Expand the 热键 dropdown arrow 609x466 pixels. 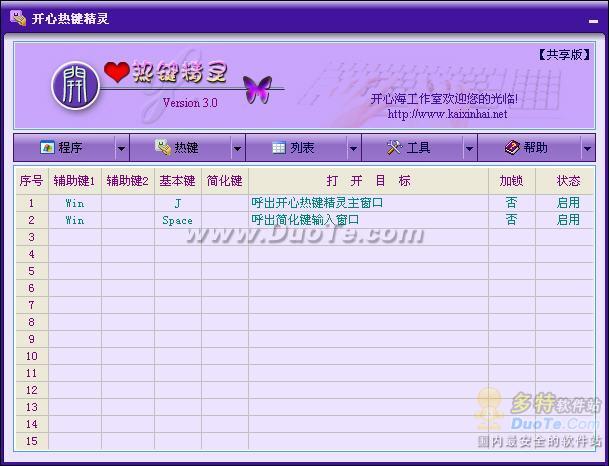pos(237,148)
